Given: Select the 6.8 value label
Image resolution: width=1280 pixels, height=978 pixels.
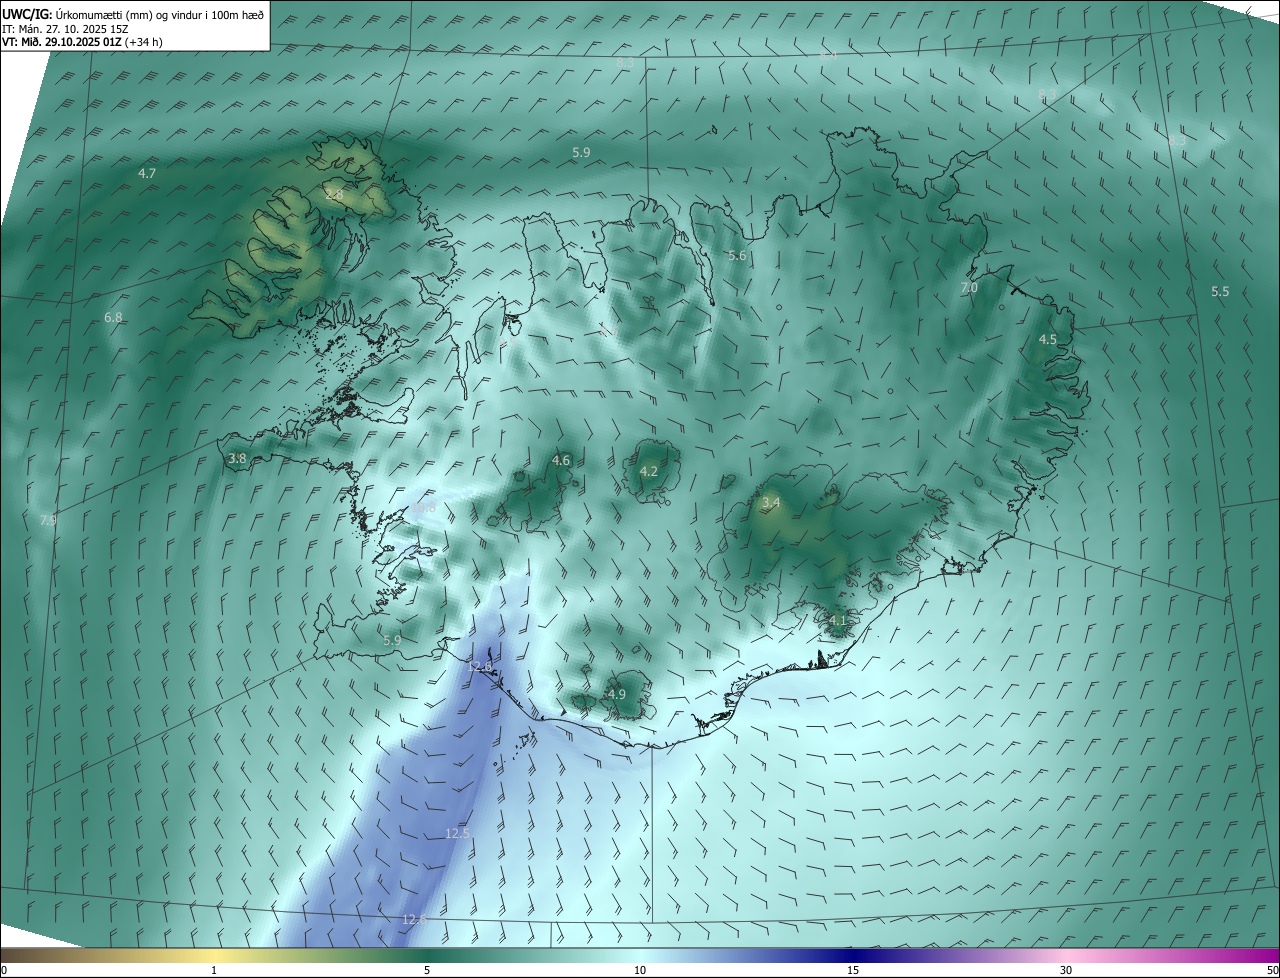Looking at the screenshot, I should coord(113,318).
